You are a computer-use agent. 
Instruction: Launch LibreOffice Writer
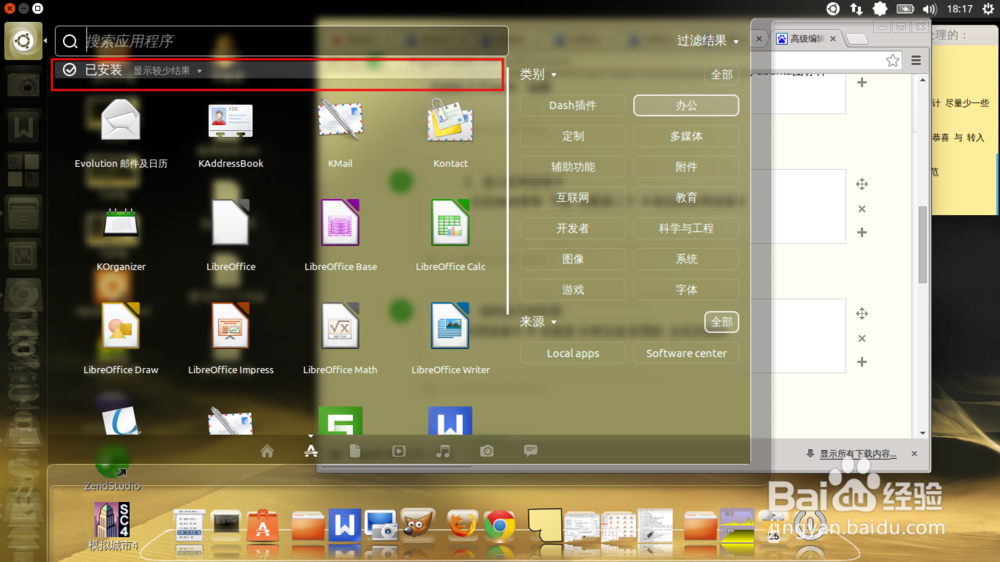pos(450,339)
